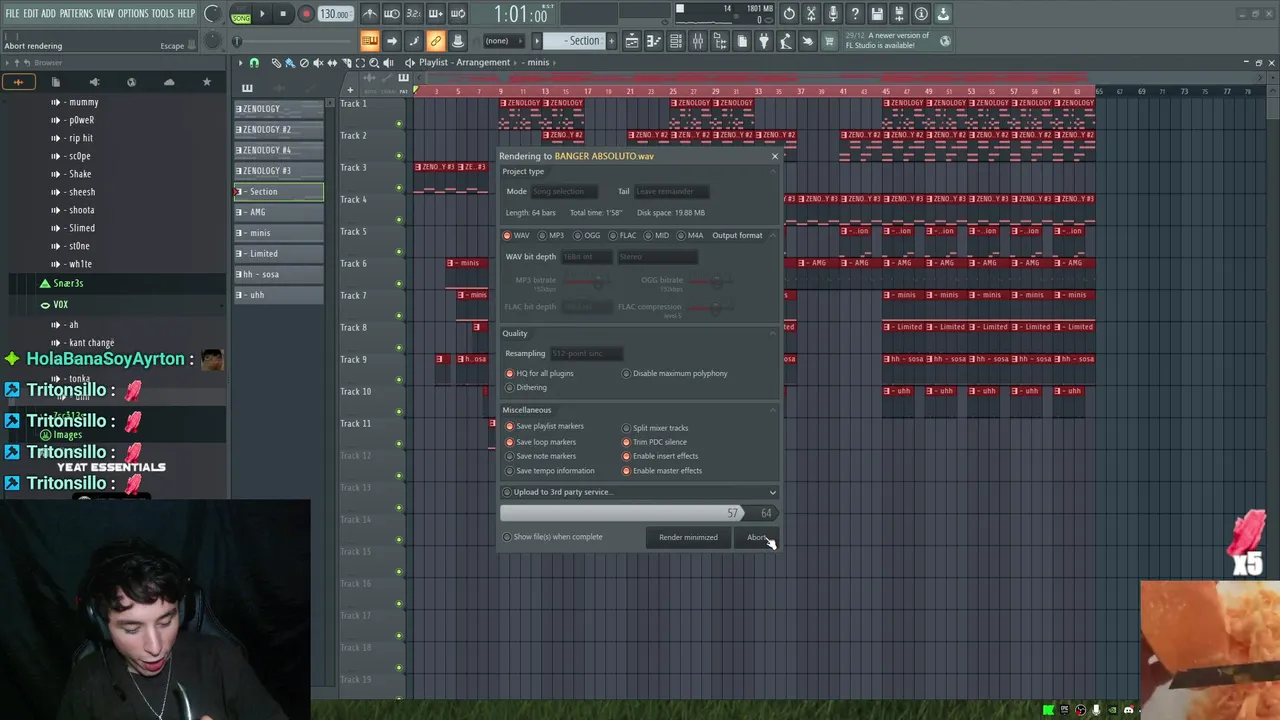This screenshot has width=1280, height=720.
Task: Click the one-click audio recording microphone icon
Action: [833, 14]
